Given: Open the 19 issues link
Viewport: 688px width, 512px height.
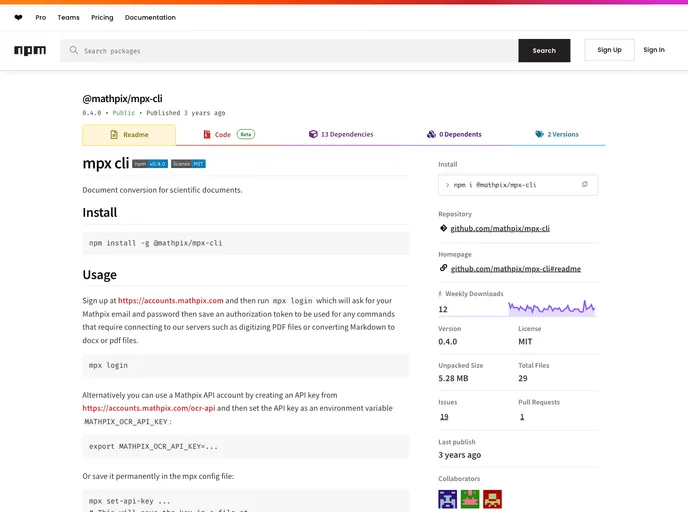Looking at the screenshot, I should [444, 417].
